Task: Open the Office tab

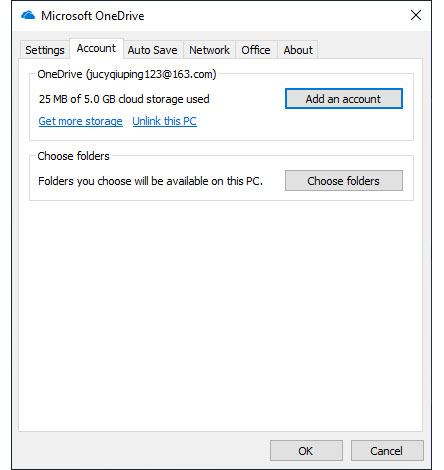Action: point(256,50)
